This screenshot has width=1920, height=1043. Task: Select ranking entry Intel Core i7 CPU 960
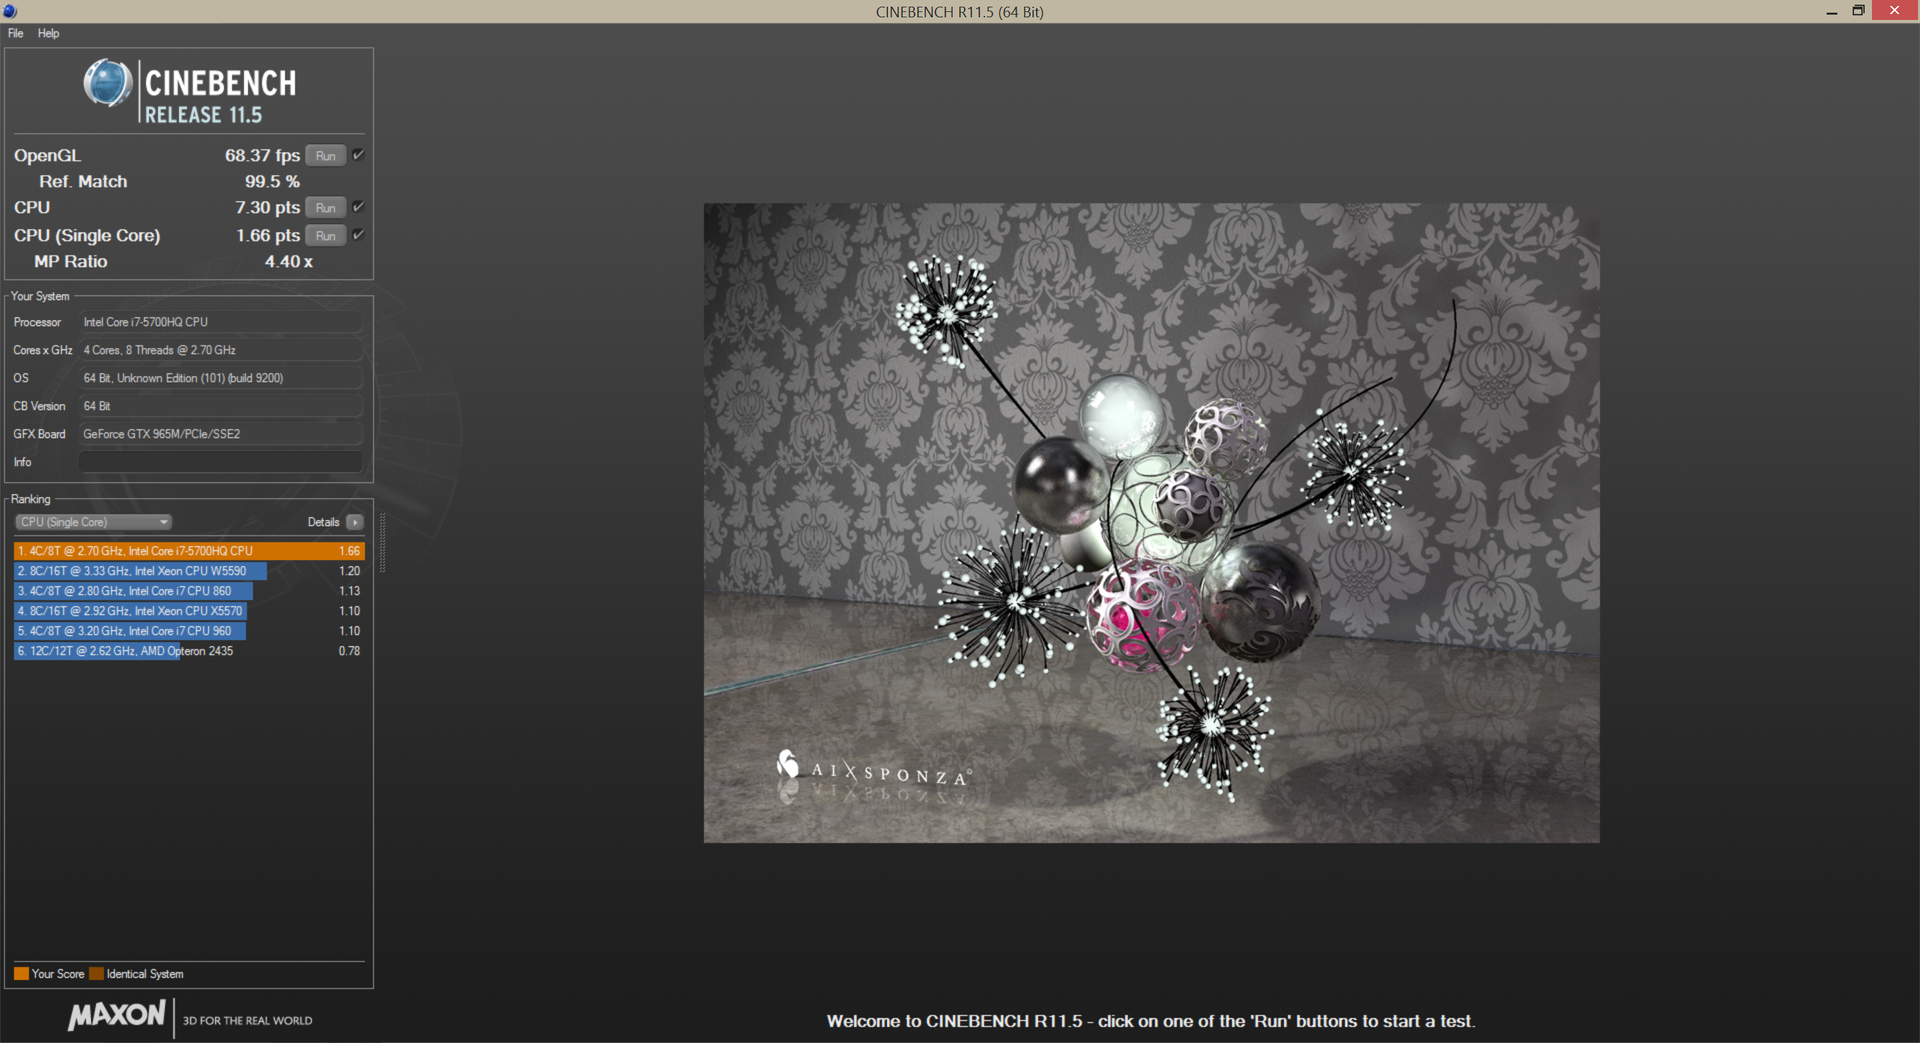pyautogui.click(x=189, y=631)
